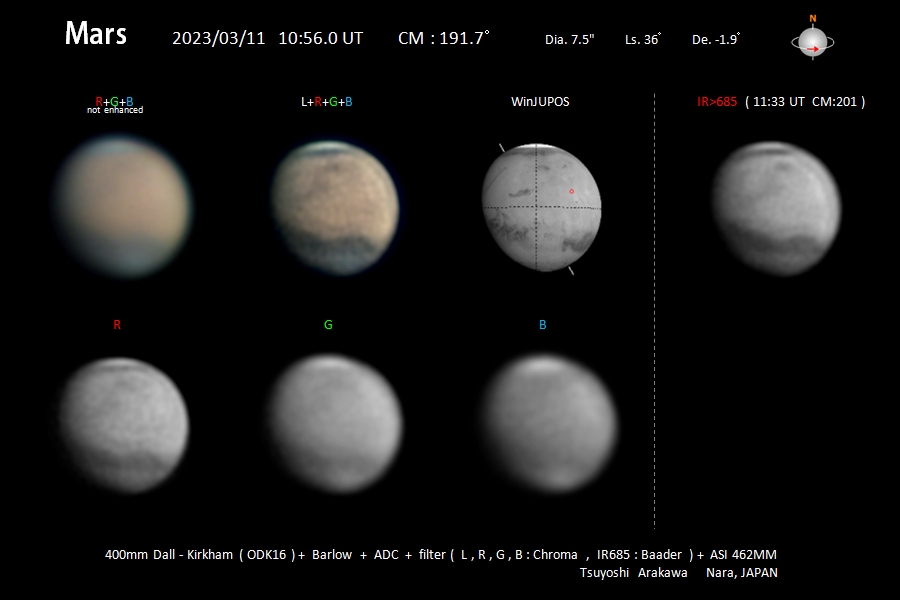Click the red circle marker on WinJUPOS map
The image size is (900, 600).
point(571,191)
